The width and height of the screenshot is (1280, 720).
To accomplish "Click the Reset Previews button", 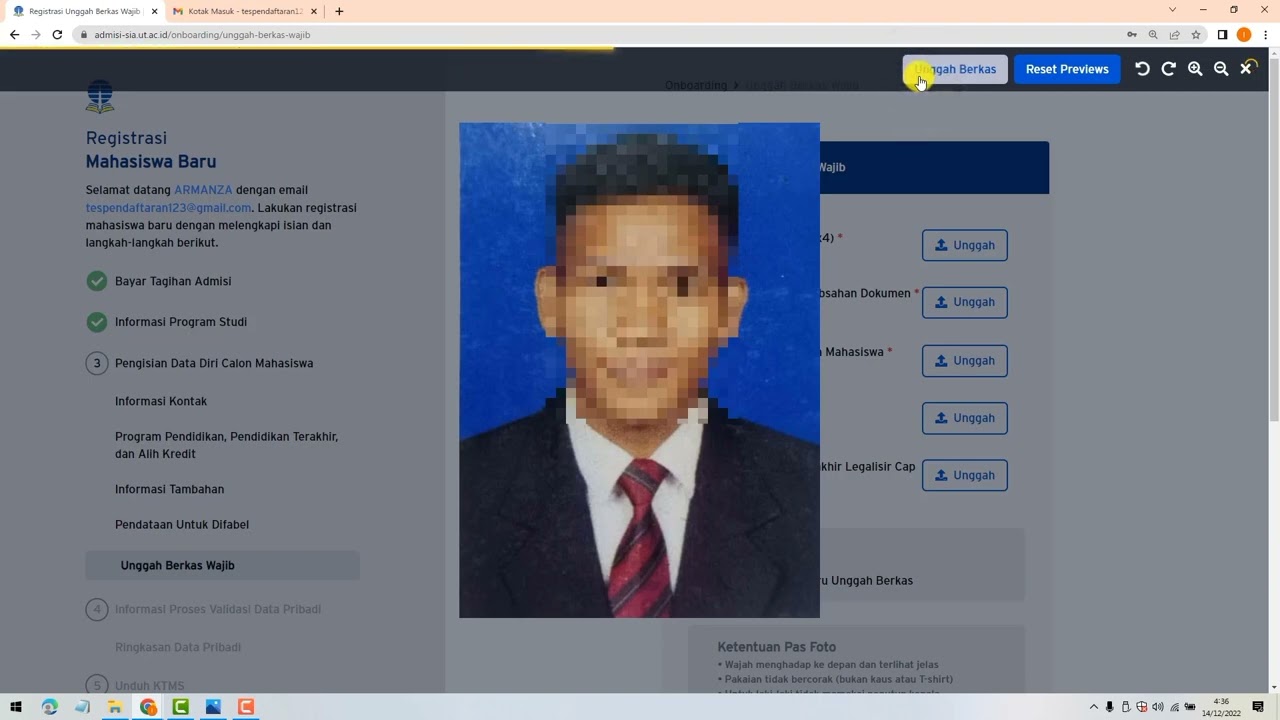I will pos(1067,69).
